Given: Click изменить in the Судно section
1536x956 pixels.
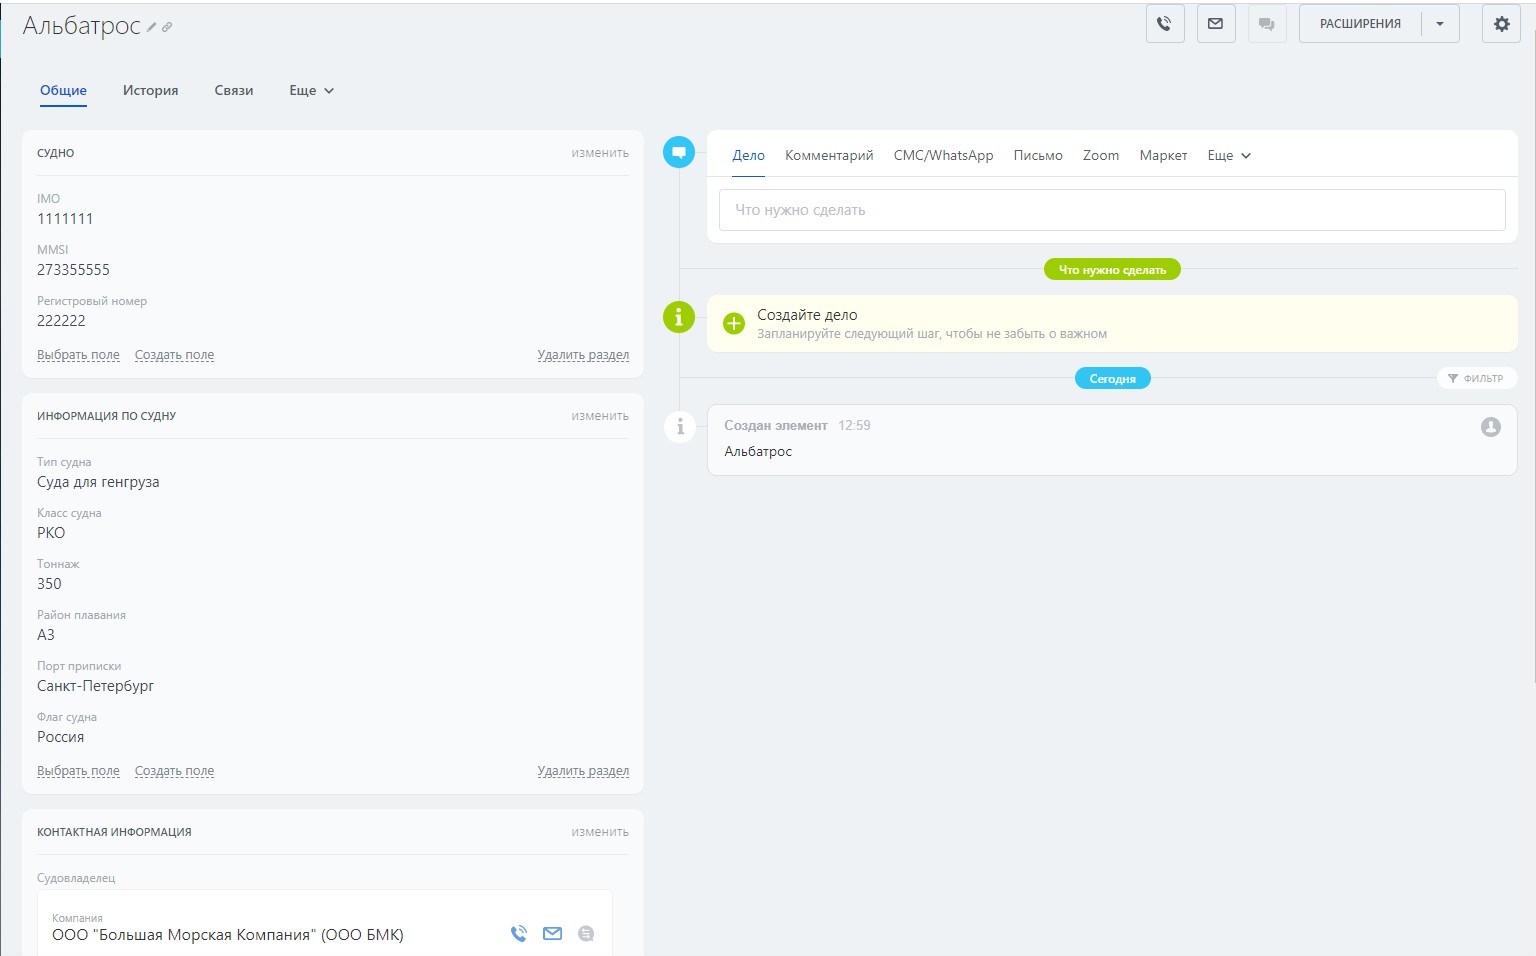Looking at the screenshot, I should pyautogui.click(x=600, y=153).
